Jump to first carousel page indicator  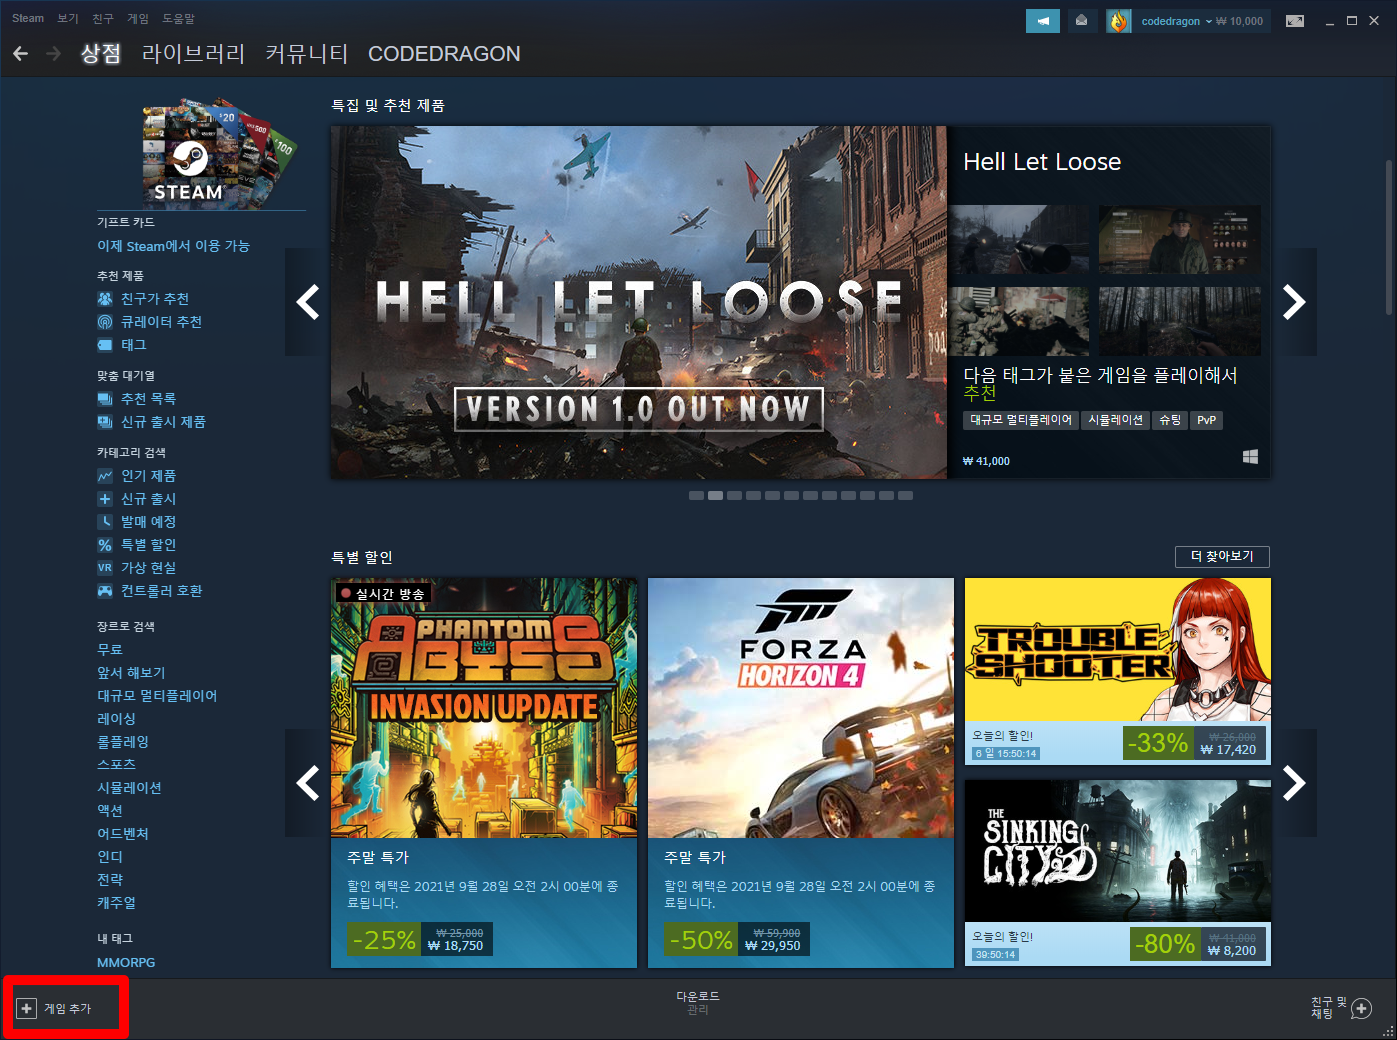pyautogui.click(x=696, y=495)
